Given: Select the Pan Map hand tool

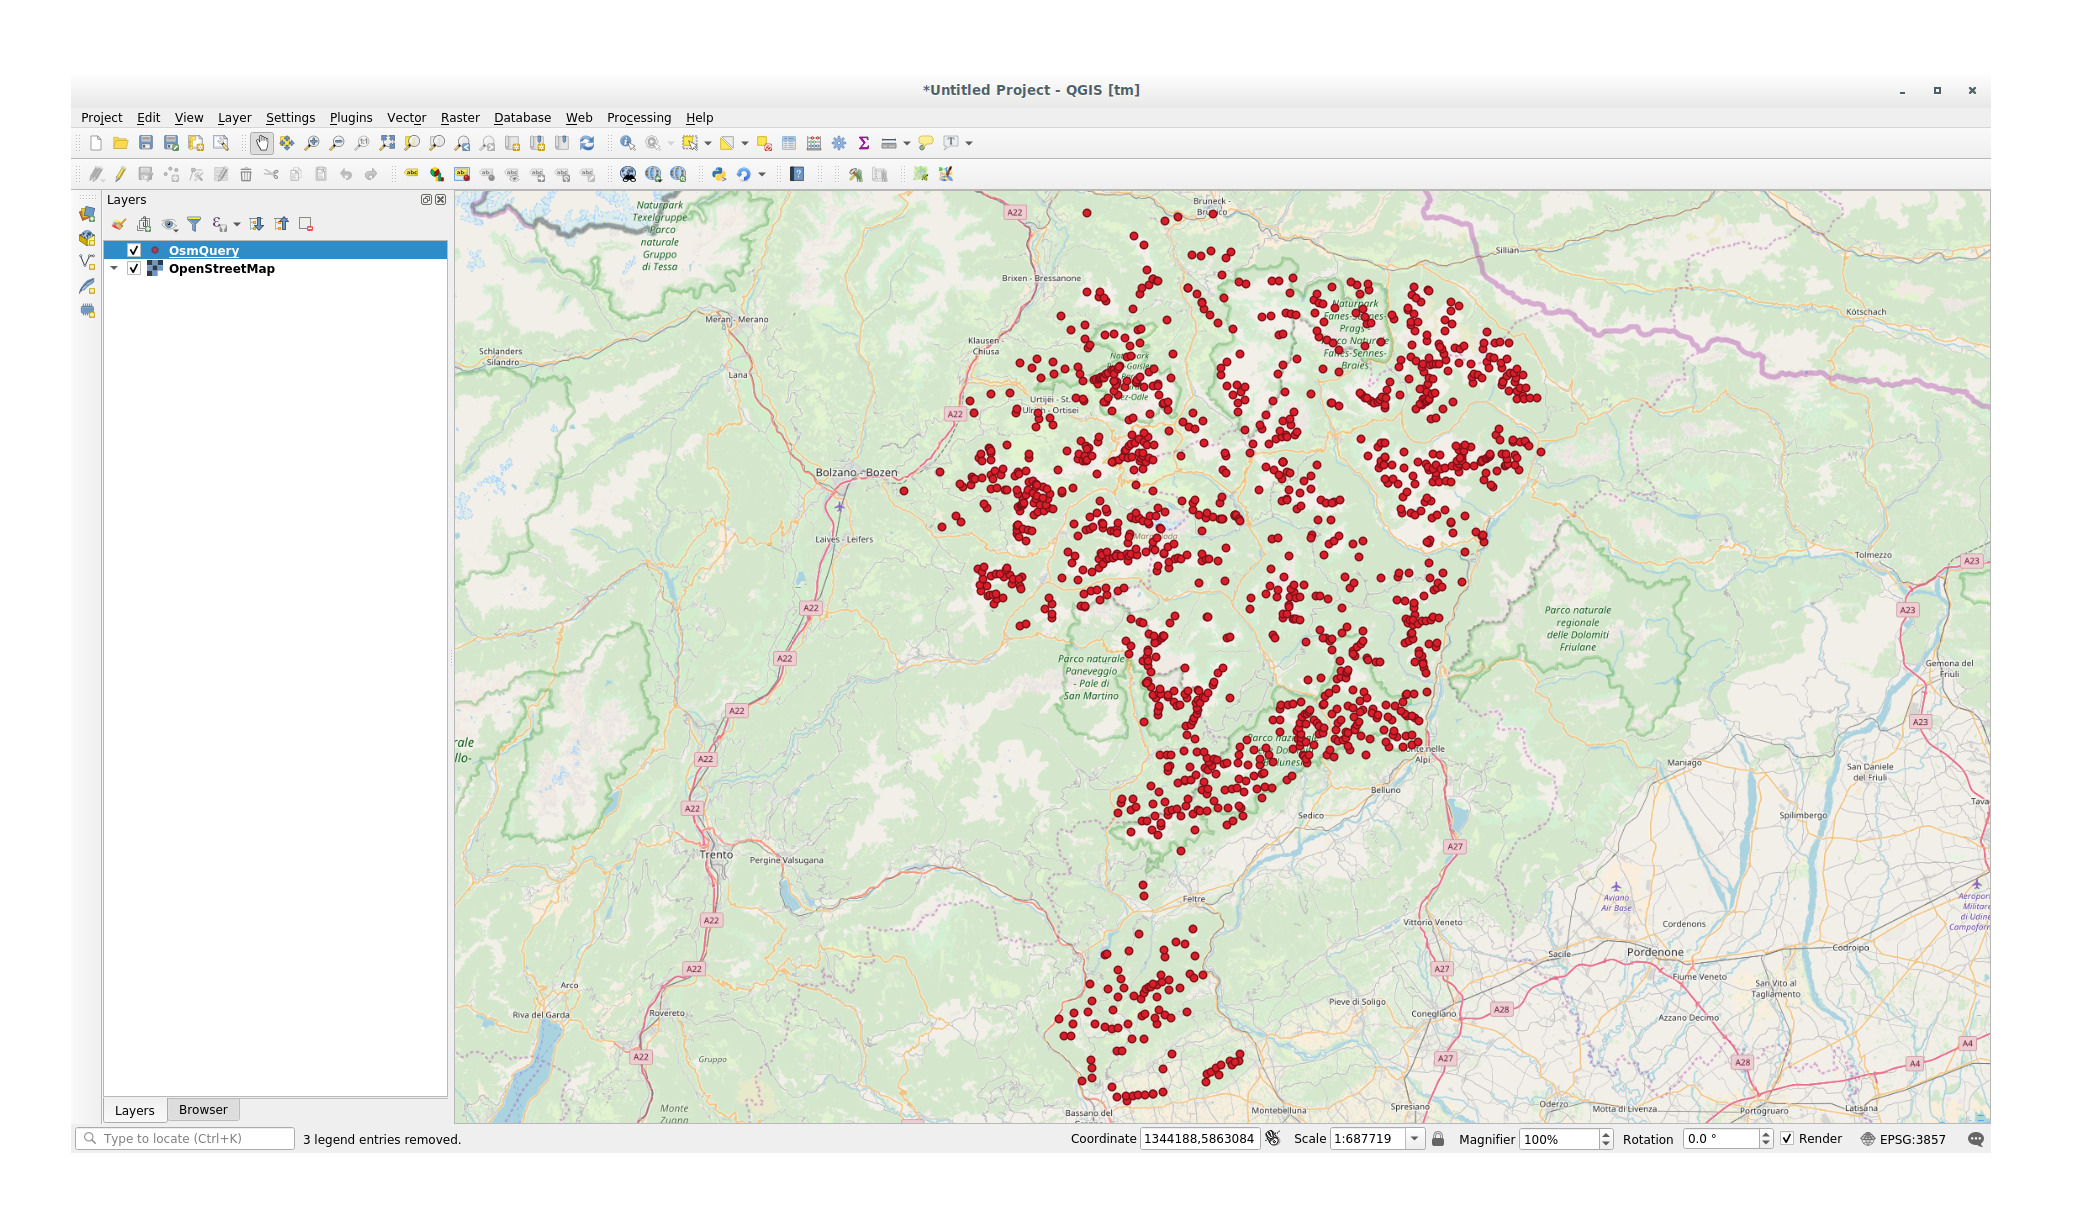Looking at the screenshot, I should [x=261, y=143].
